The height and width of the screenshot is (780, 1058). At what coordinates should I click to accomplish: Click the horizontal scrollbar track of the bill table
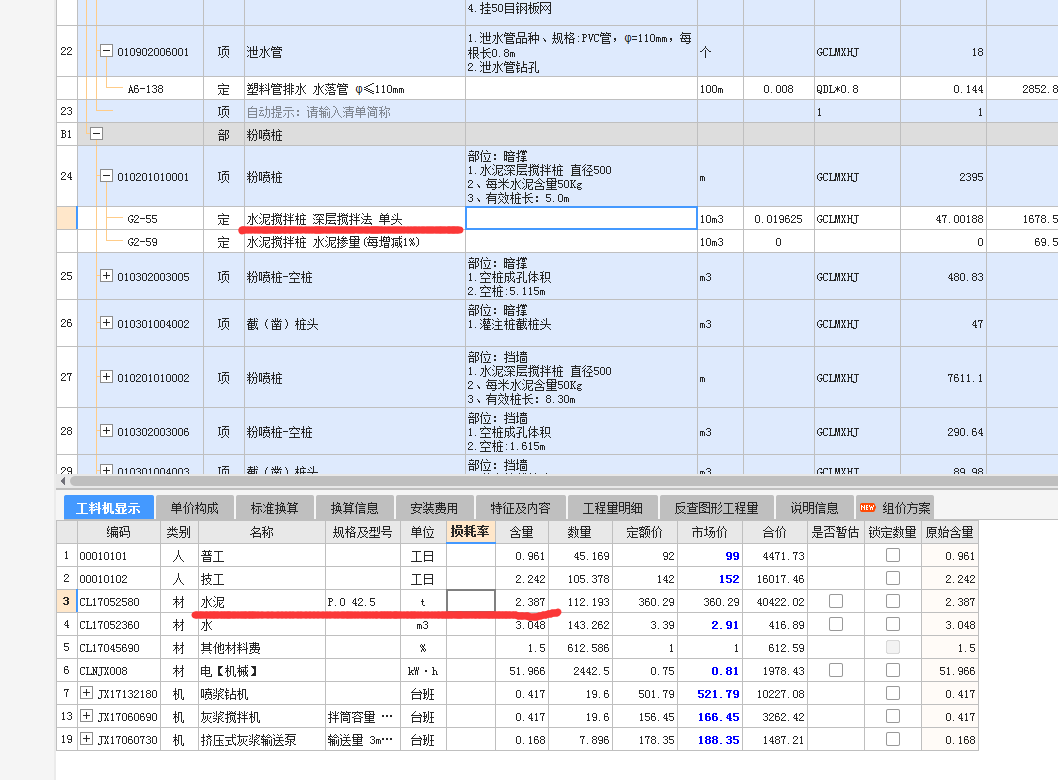pyautogui.click(x=563, y=481)
